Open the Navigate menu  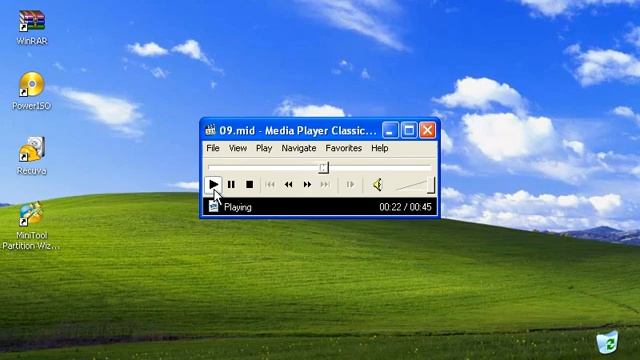298,148
